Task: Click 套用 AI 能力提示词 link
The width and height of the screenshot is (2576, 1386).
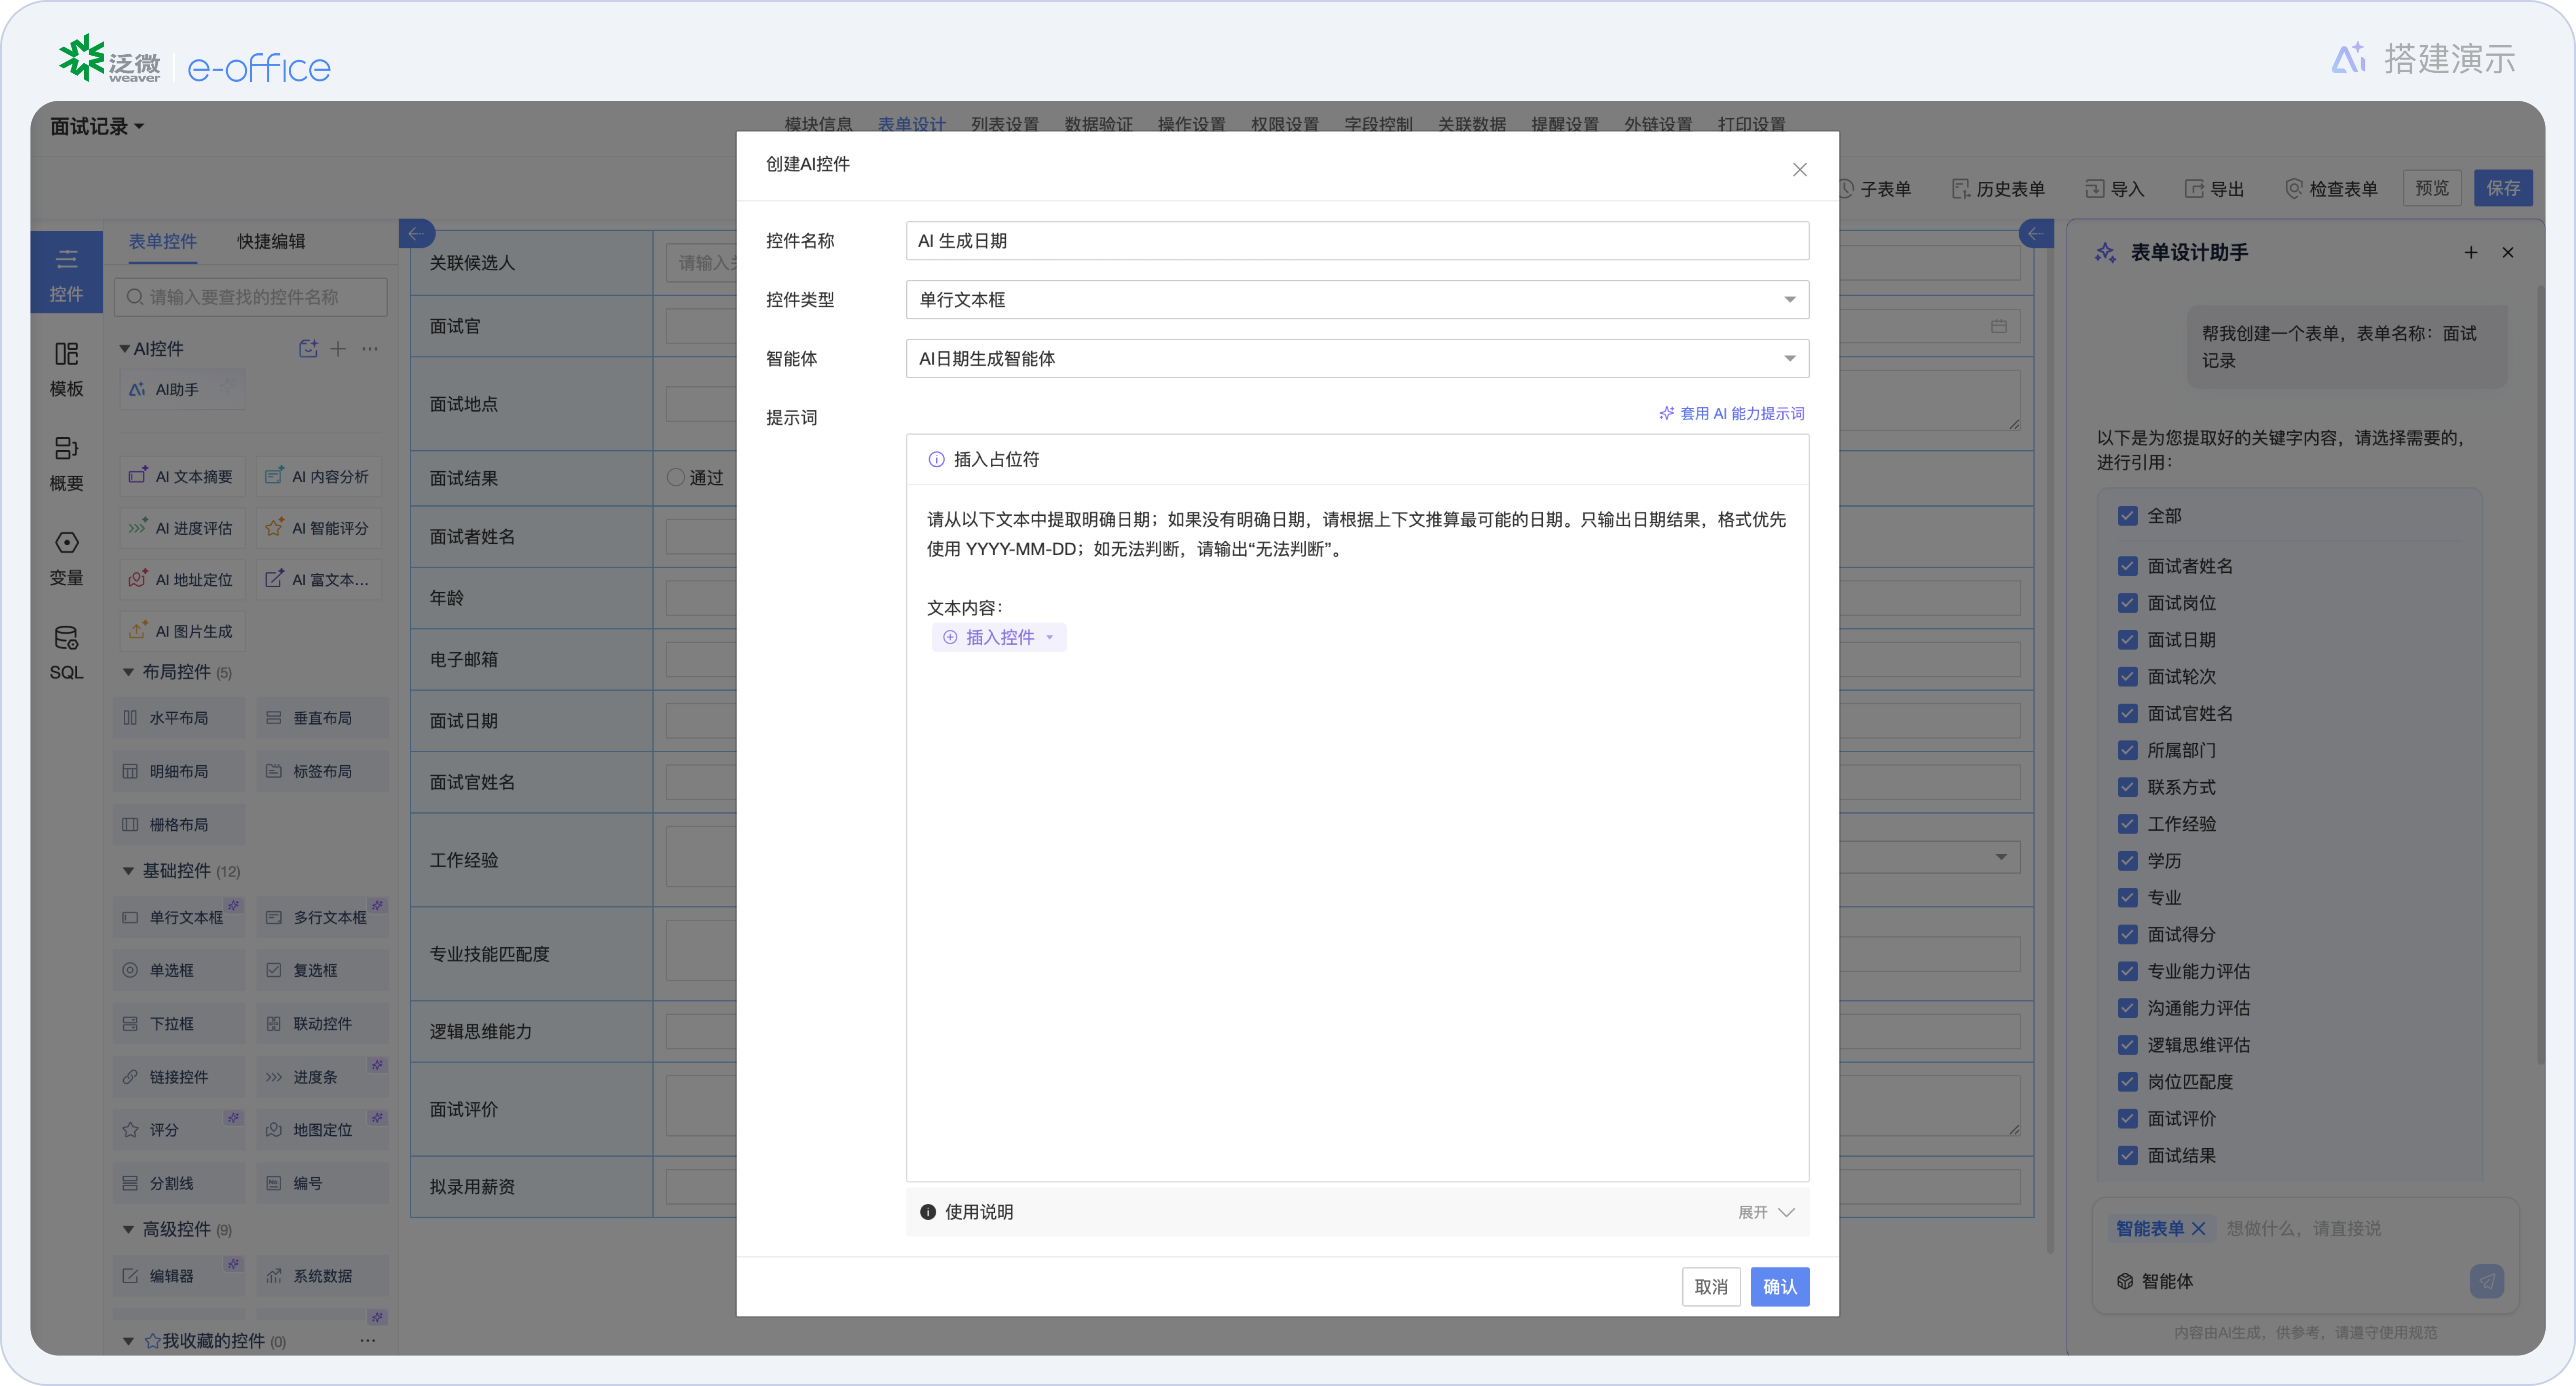Action: point(1732,413)
